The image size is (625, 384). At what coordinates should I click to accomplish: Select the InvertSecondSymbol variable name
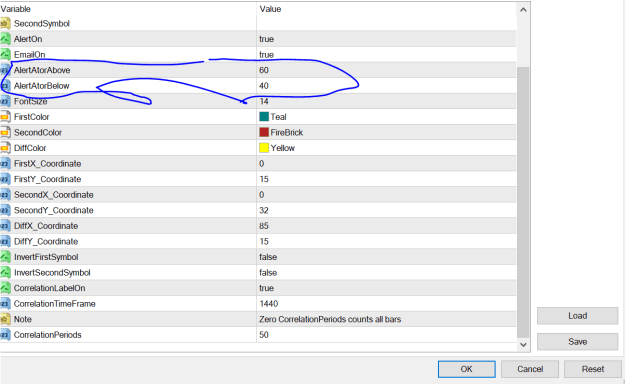coord(52,272)
